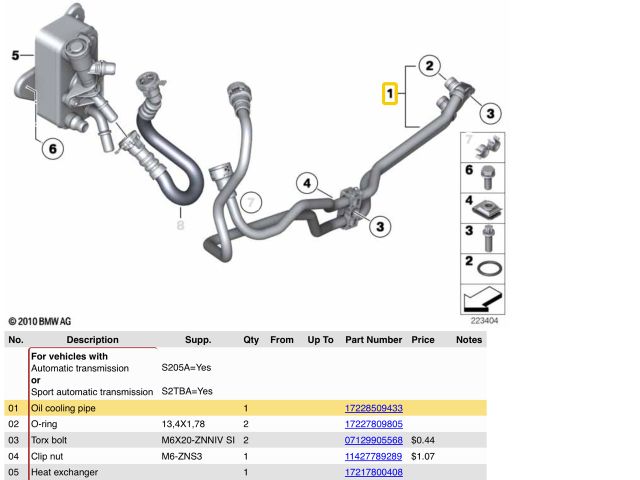Open clip nut part link 11427789289
This screenshot has height=480, width=640.
pos(373,456)
